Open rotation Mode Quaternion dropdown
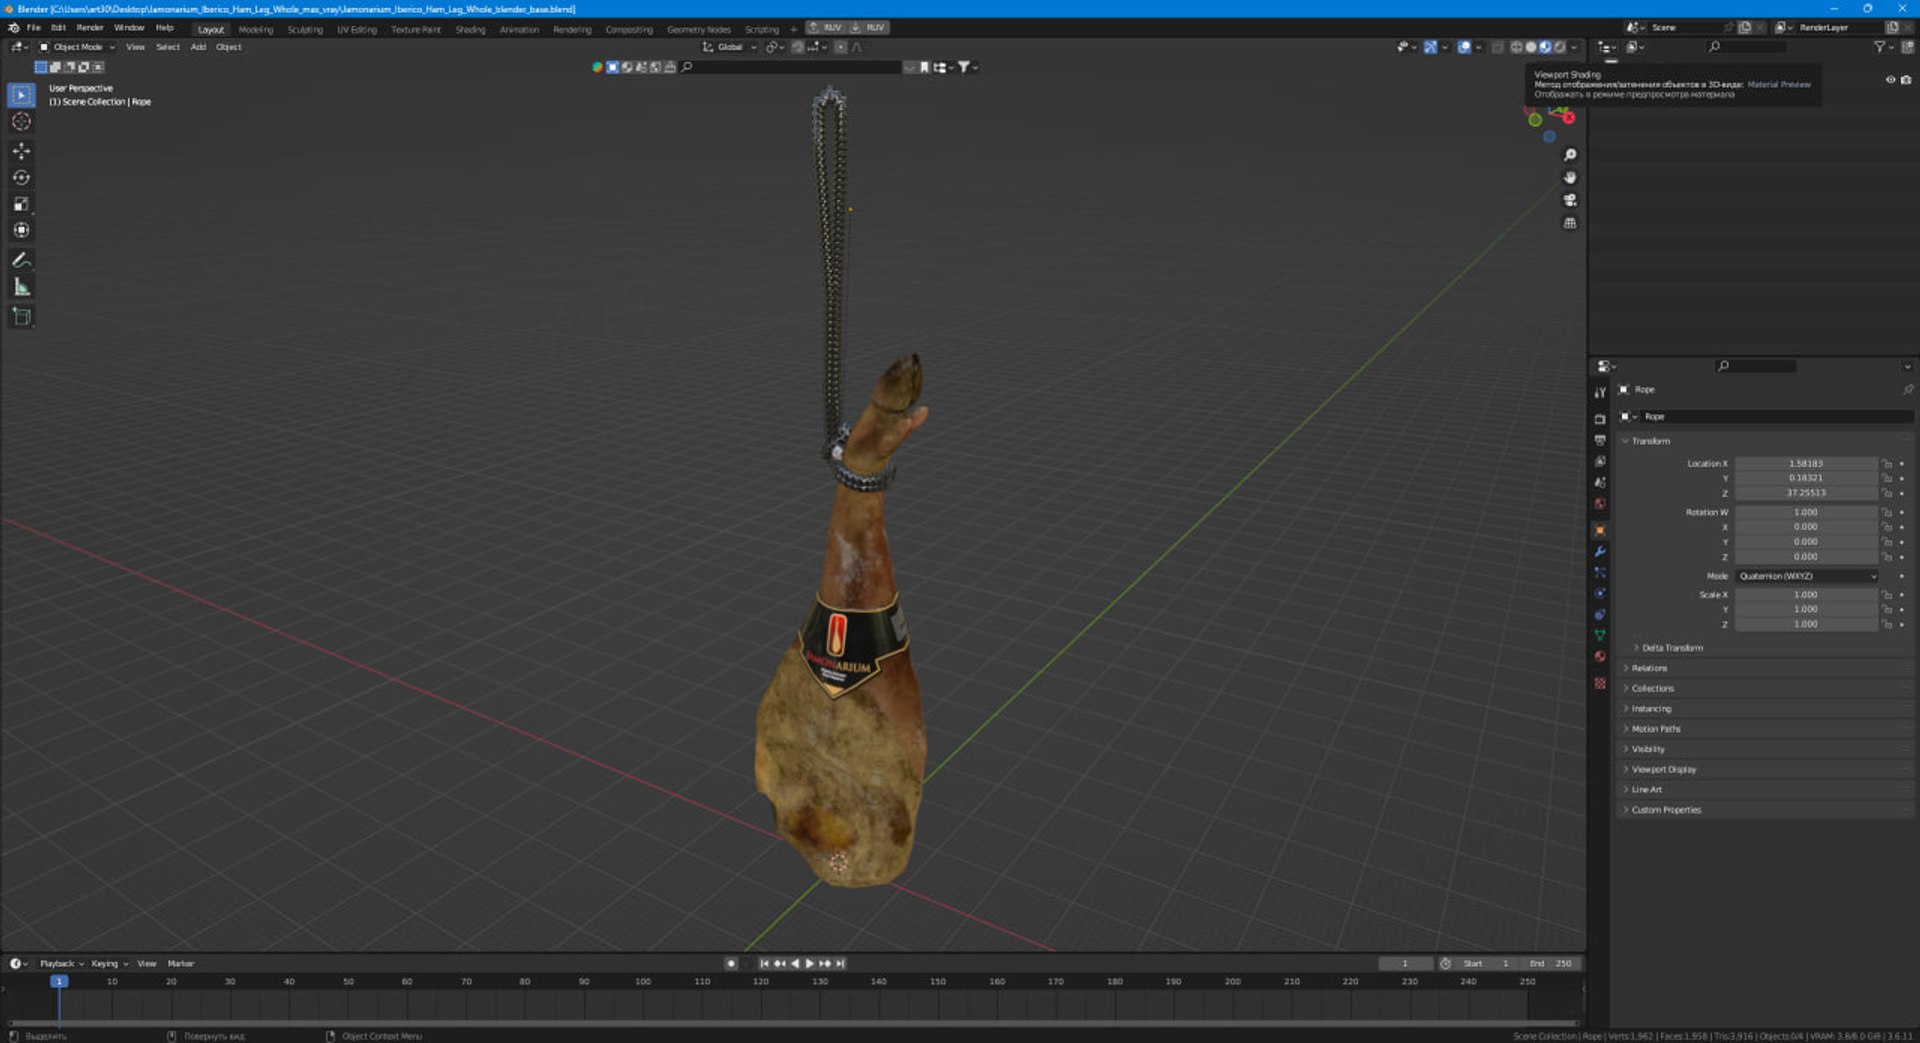The image size is (1920, 1043). [x=1807, y=576]
